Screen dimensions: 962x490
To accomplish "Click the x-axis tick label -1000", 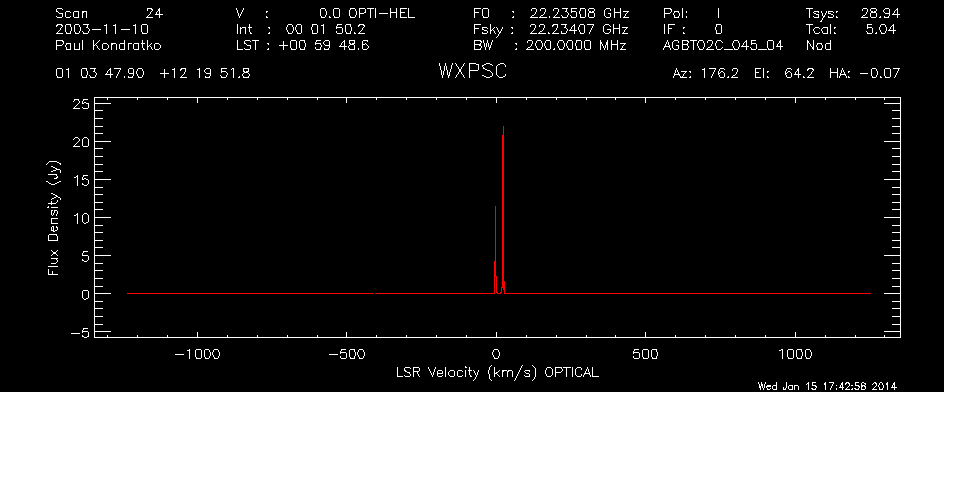I will 197,354.
